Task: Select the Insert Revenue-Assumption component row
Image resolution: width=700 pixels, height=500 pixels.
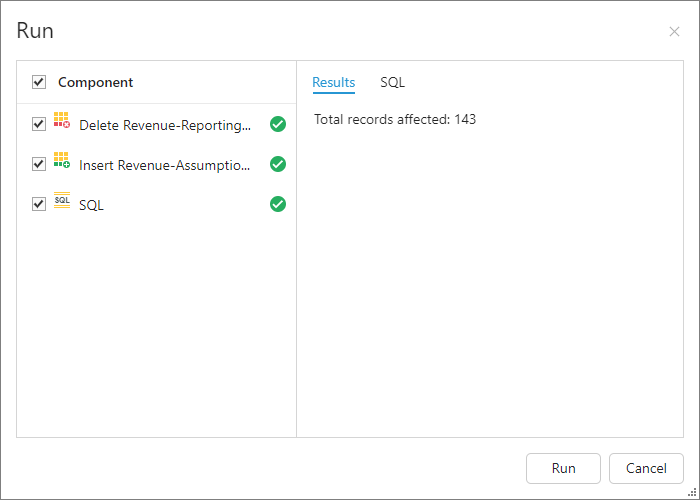Action: click(x=165, y=165)
